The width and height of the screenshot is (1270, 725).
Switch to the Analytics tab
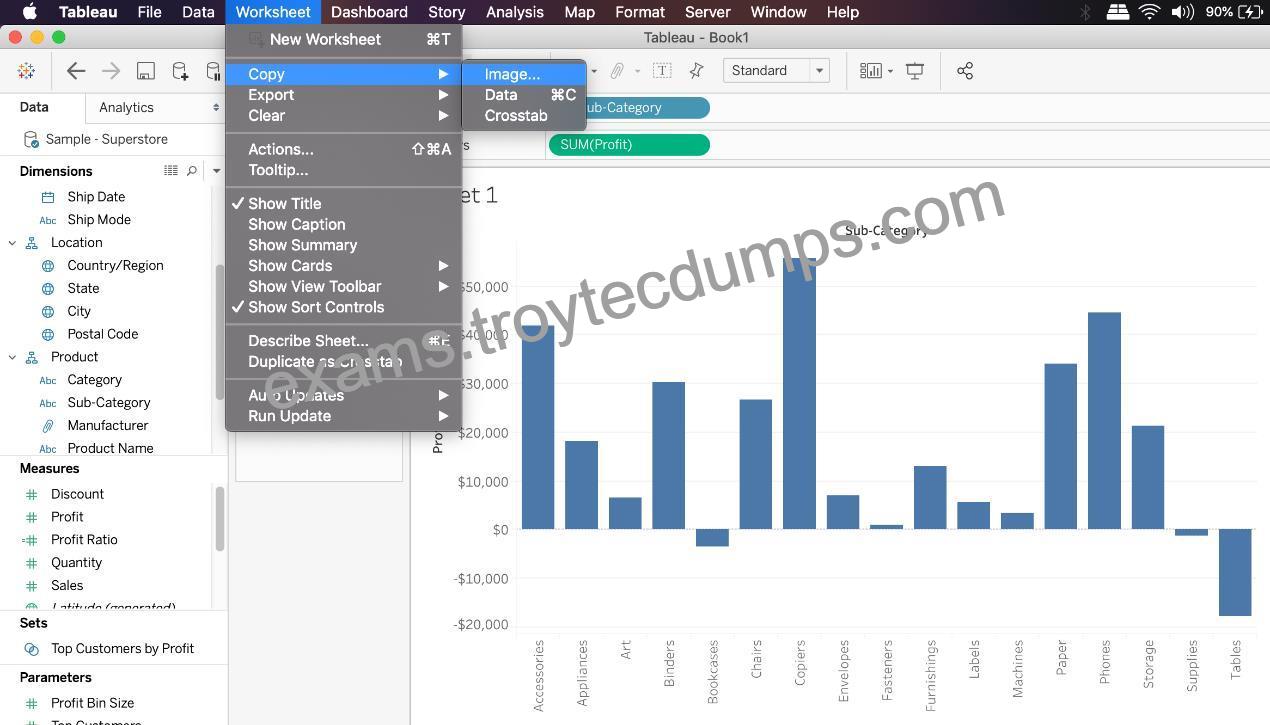(x=126, y=108)
